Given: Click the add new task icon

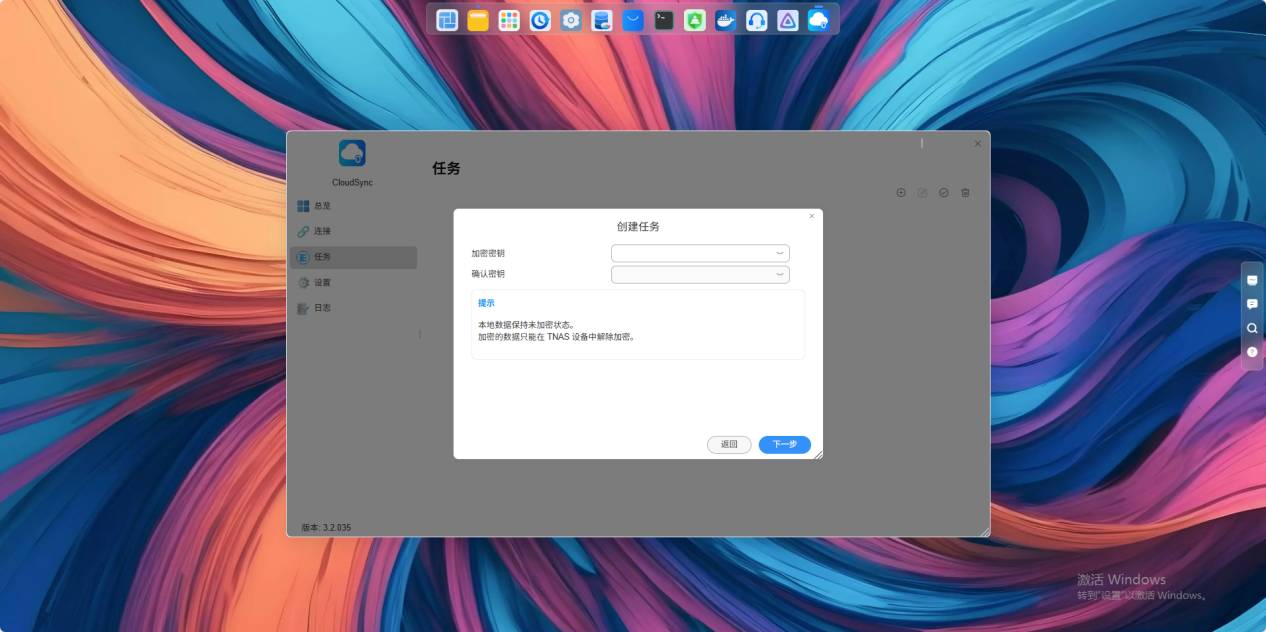Looking at the screenshot, I should (899, 192).
